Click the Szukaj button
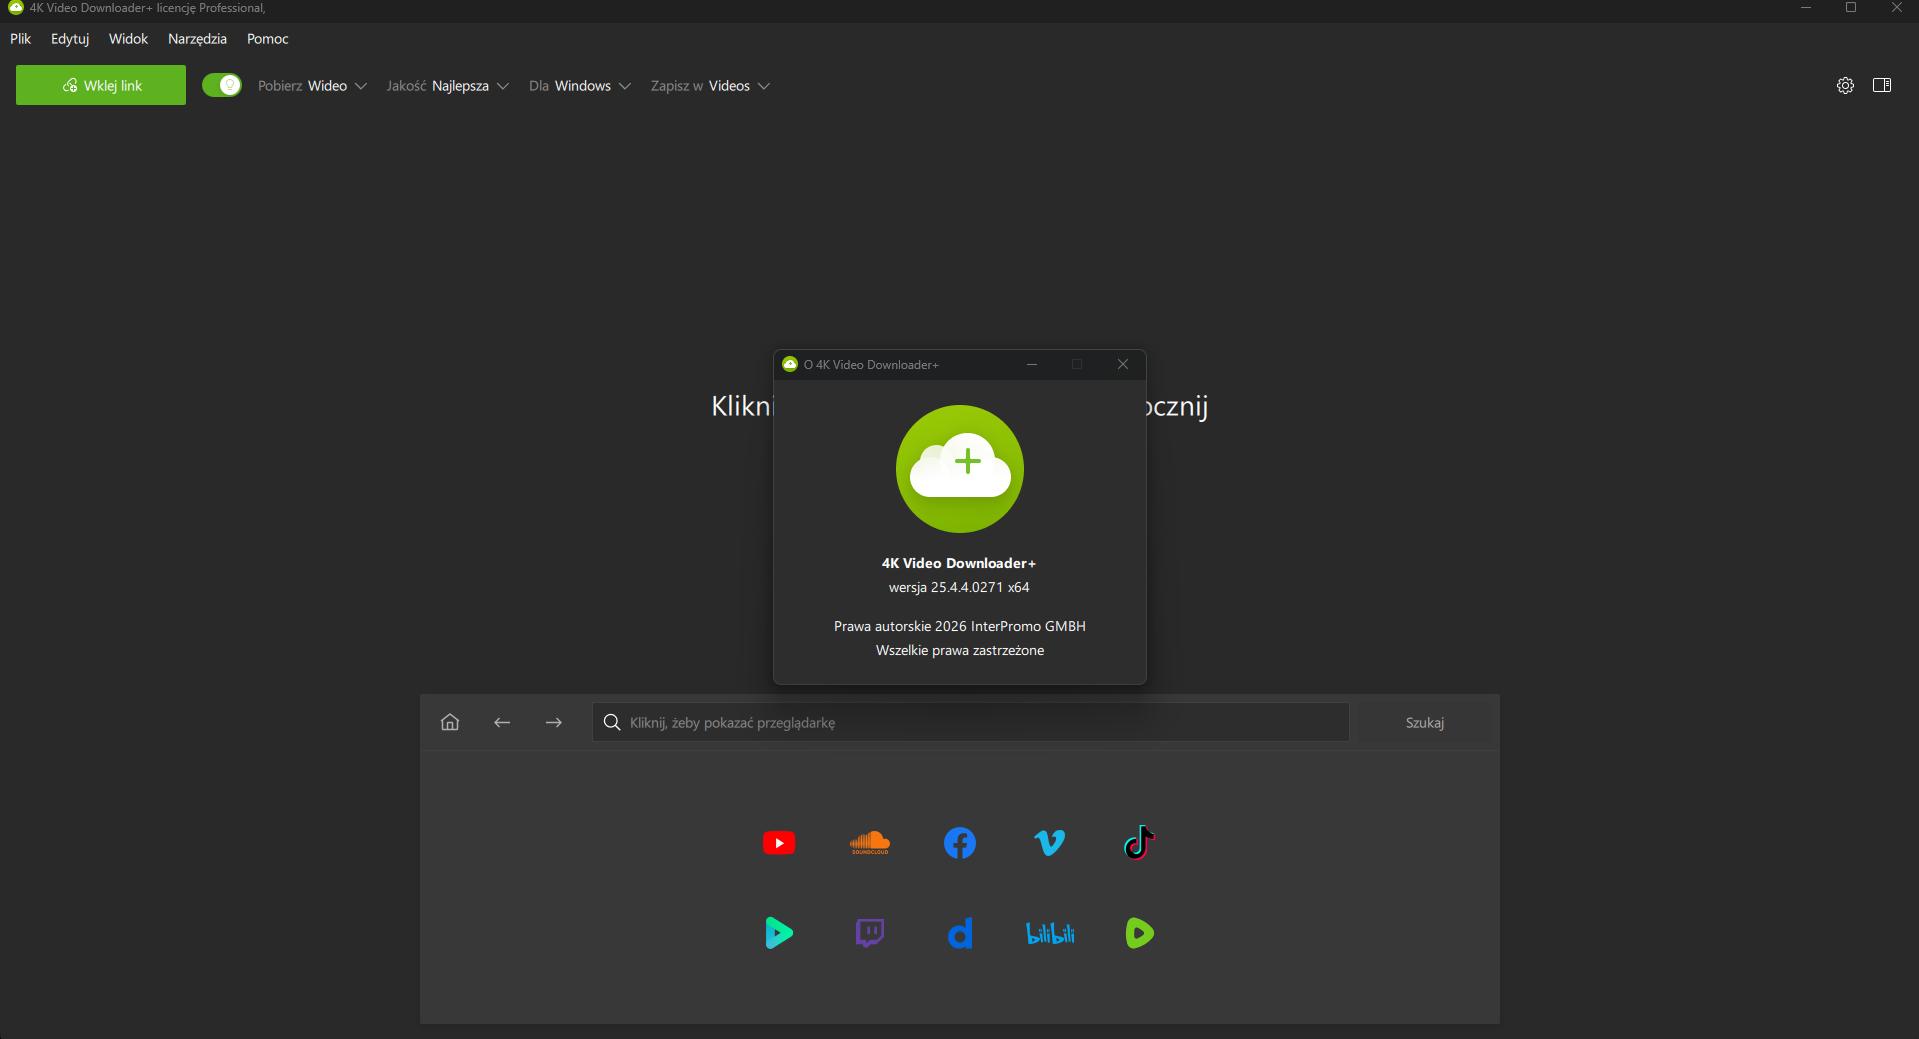1919x1039 pixels. point(1425,722)
